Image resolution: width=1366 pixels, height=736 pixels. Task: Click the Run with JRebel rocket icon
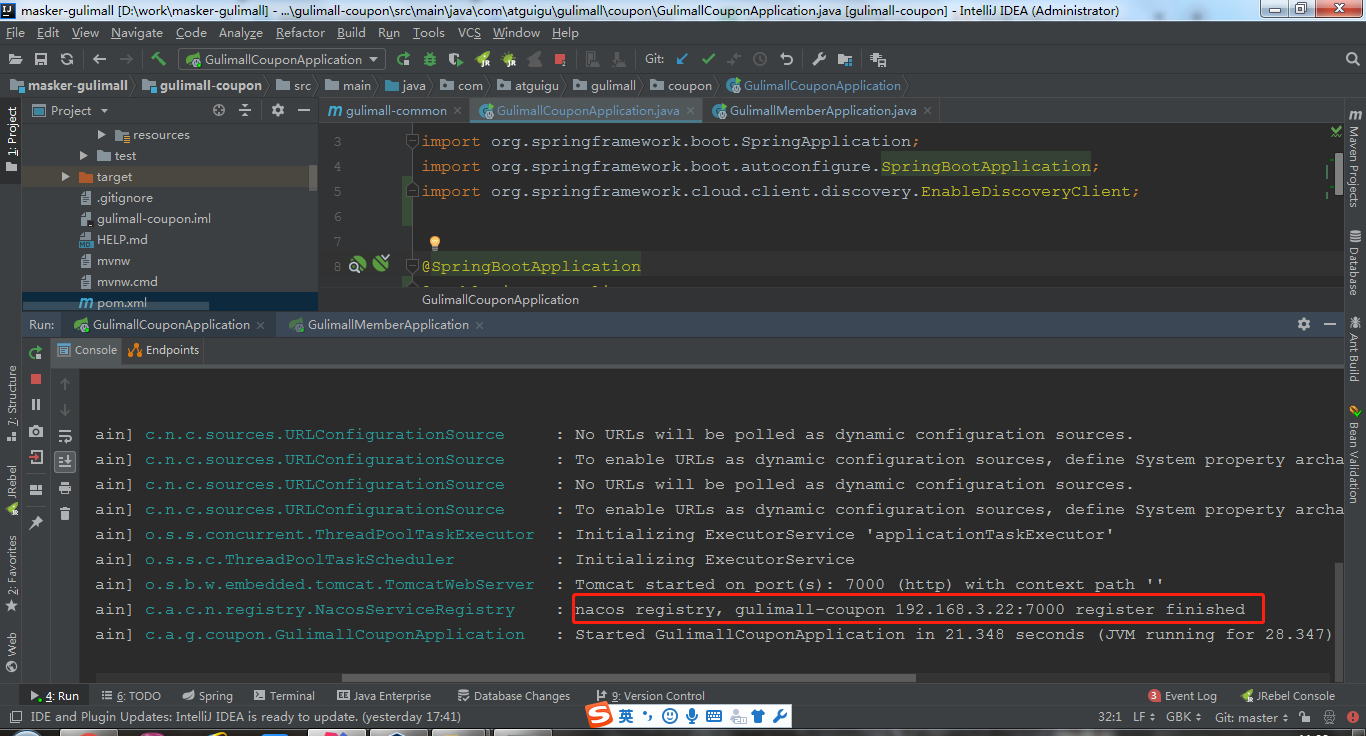click(482, 59)
